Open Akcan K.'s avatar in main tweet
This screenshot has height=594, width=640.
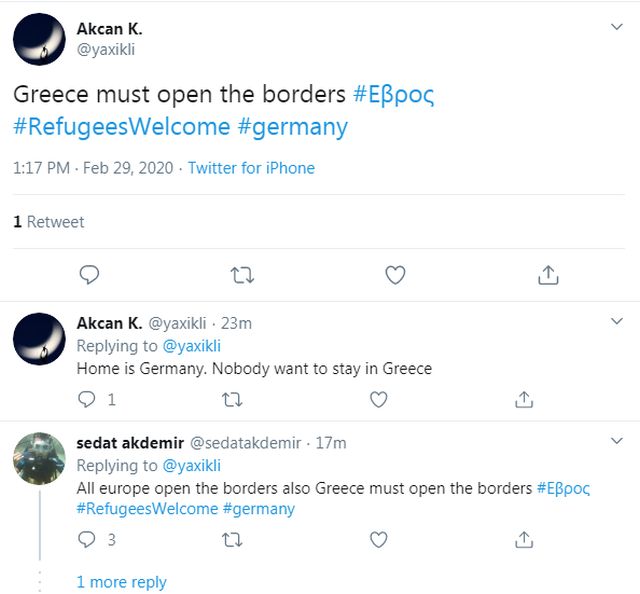point(39,40)
